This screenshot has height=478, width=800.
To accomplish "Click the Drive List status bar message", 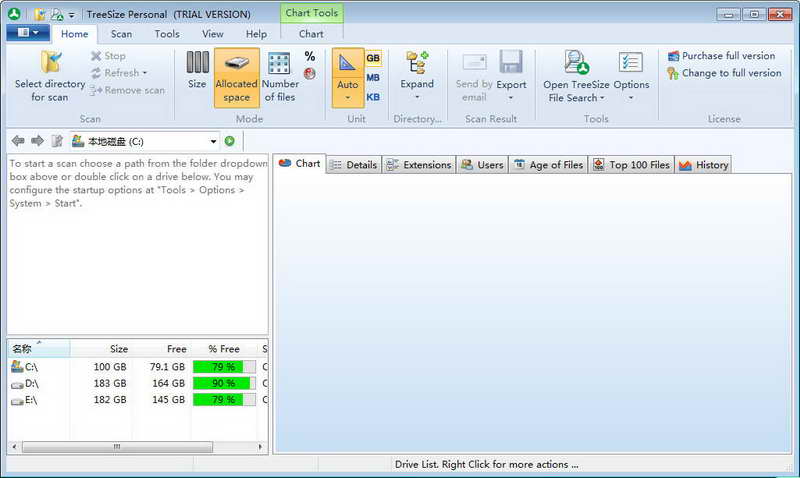I will tap(486, 464).
